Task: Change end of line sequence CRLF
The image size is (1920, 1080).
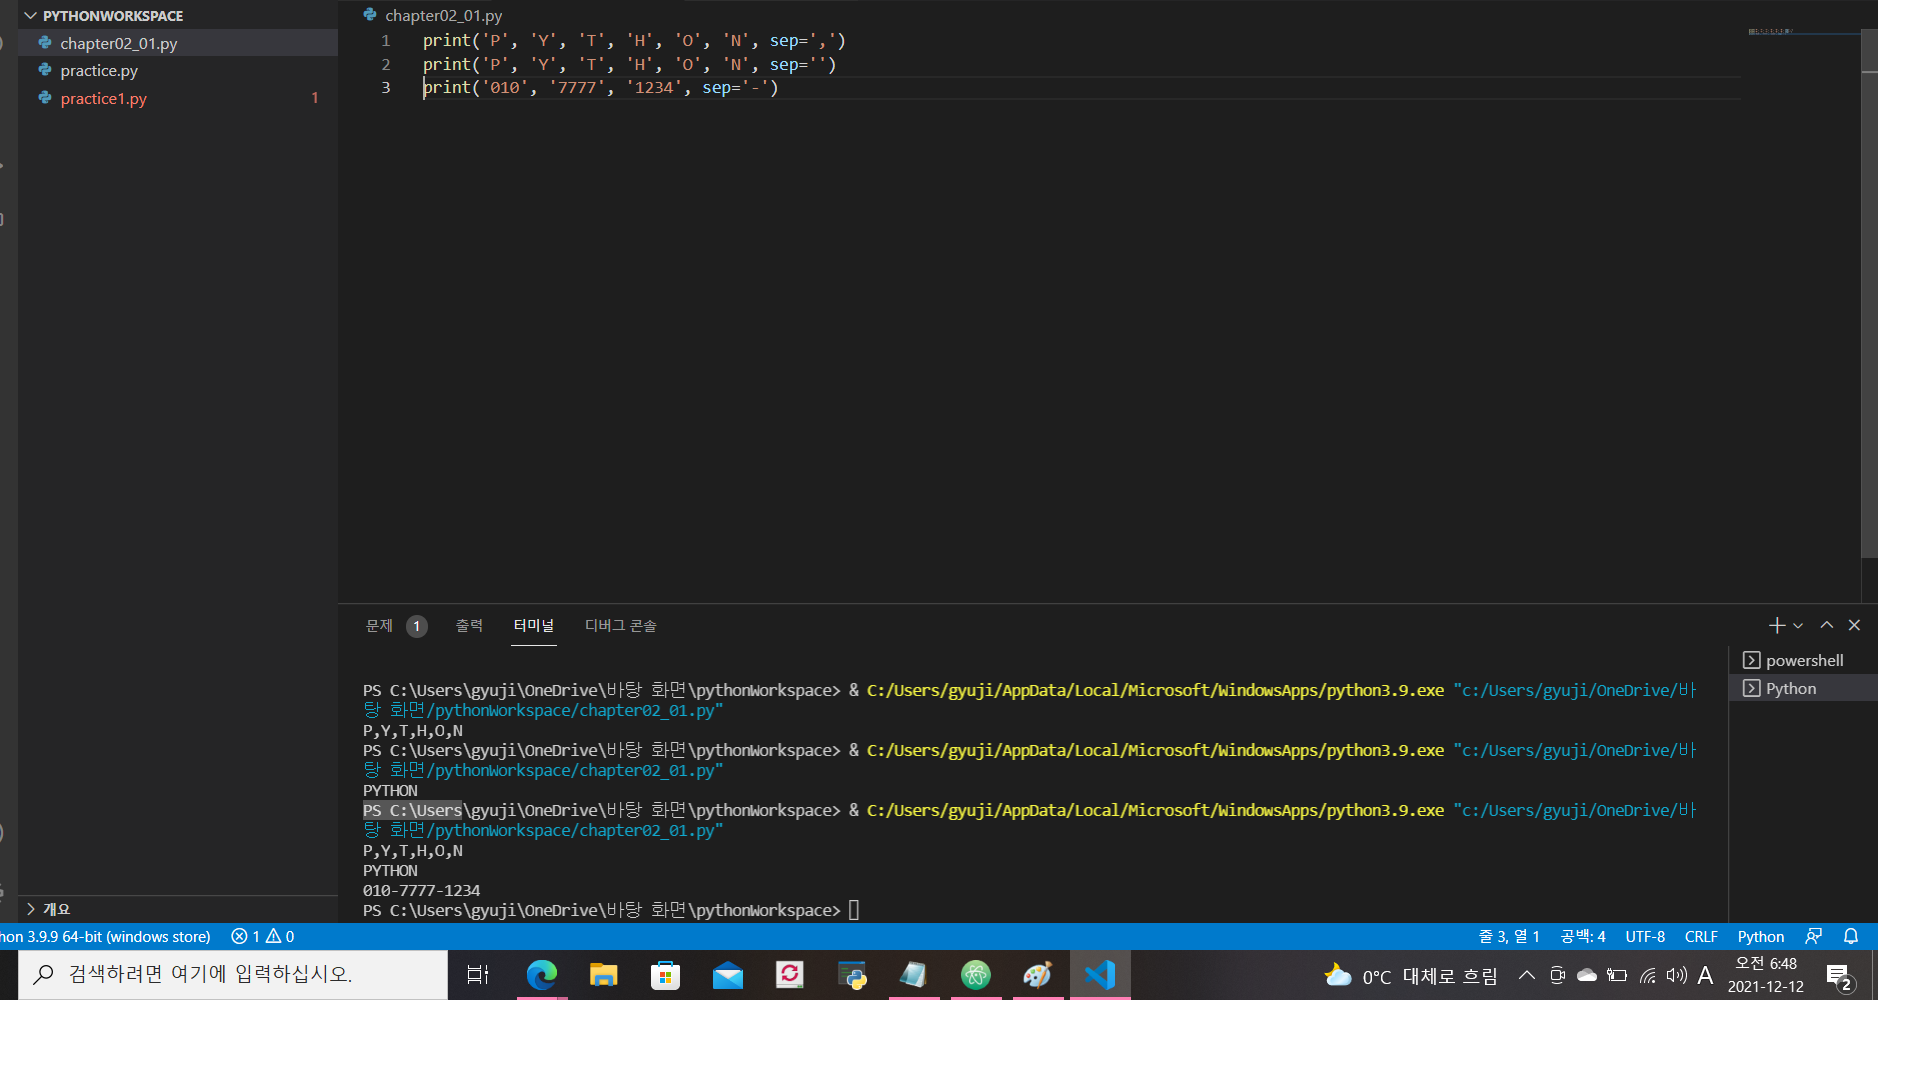Action: coord(1701,936)
